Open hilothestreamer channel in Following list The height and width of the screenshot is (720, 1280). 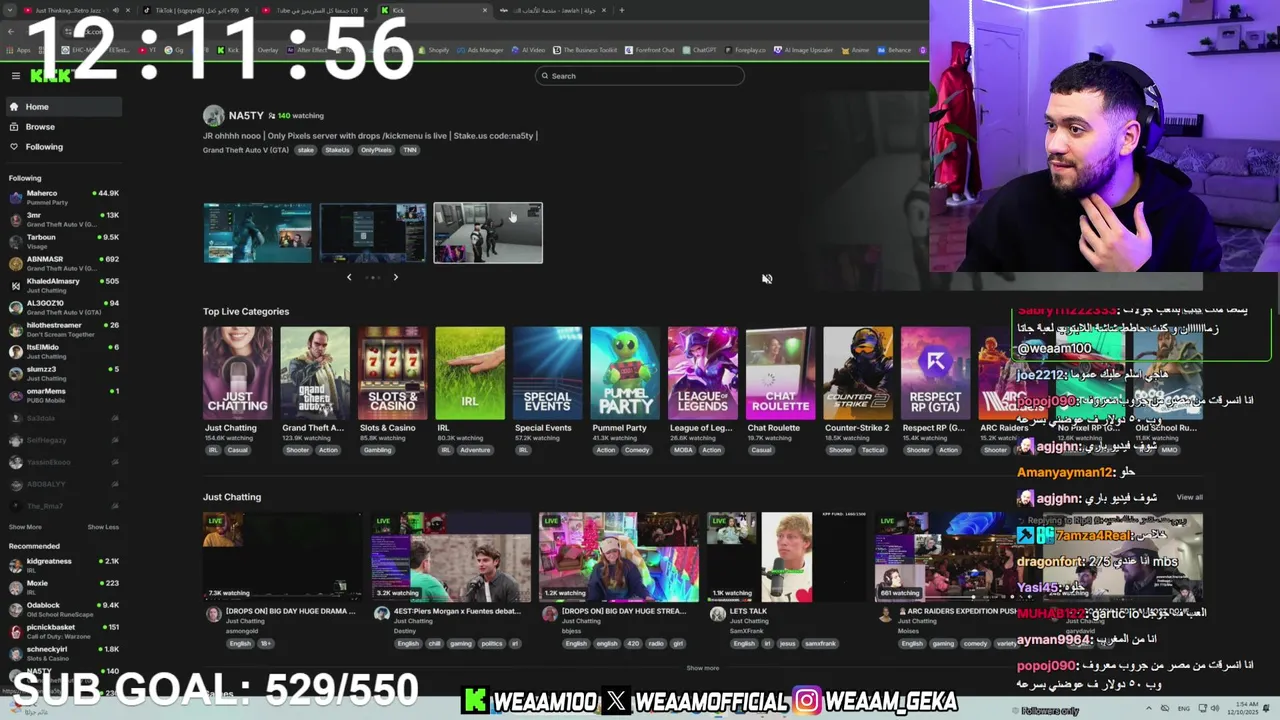coord(62,329)
